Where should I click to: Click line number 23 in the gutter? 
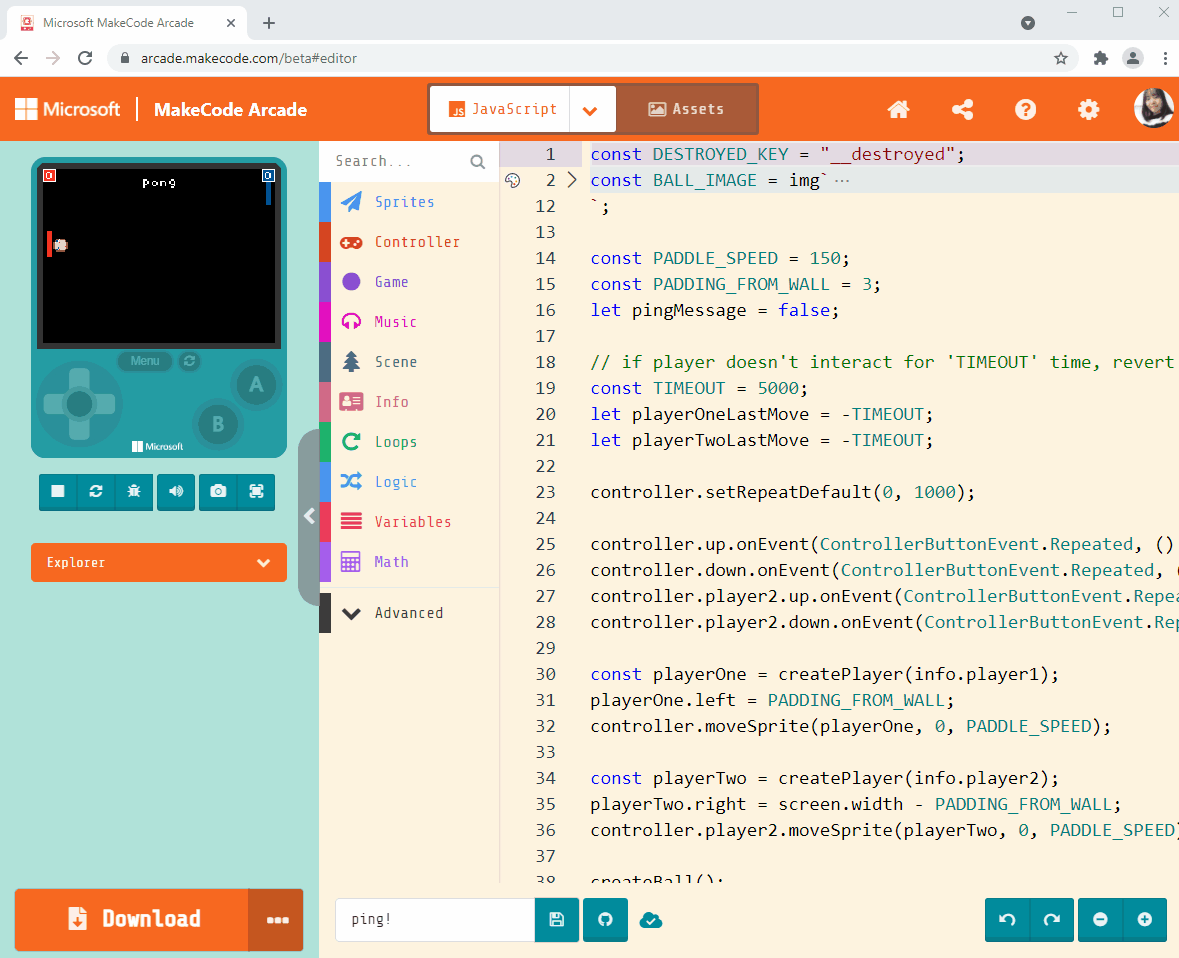coord(546,493)
